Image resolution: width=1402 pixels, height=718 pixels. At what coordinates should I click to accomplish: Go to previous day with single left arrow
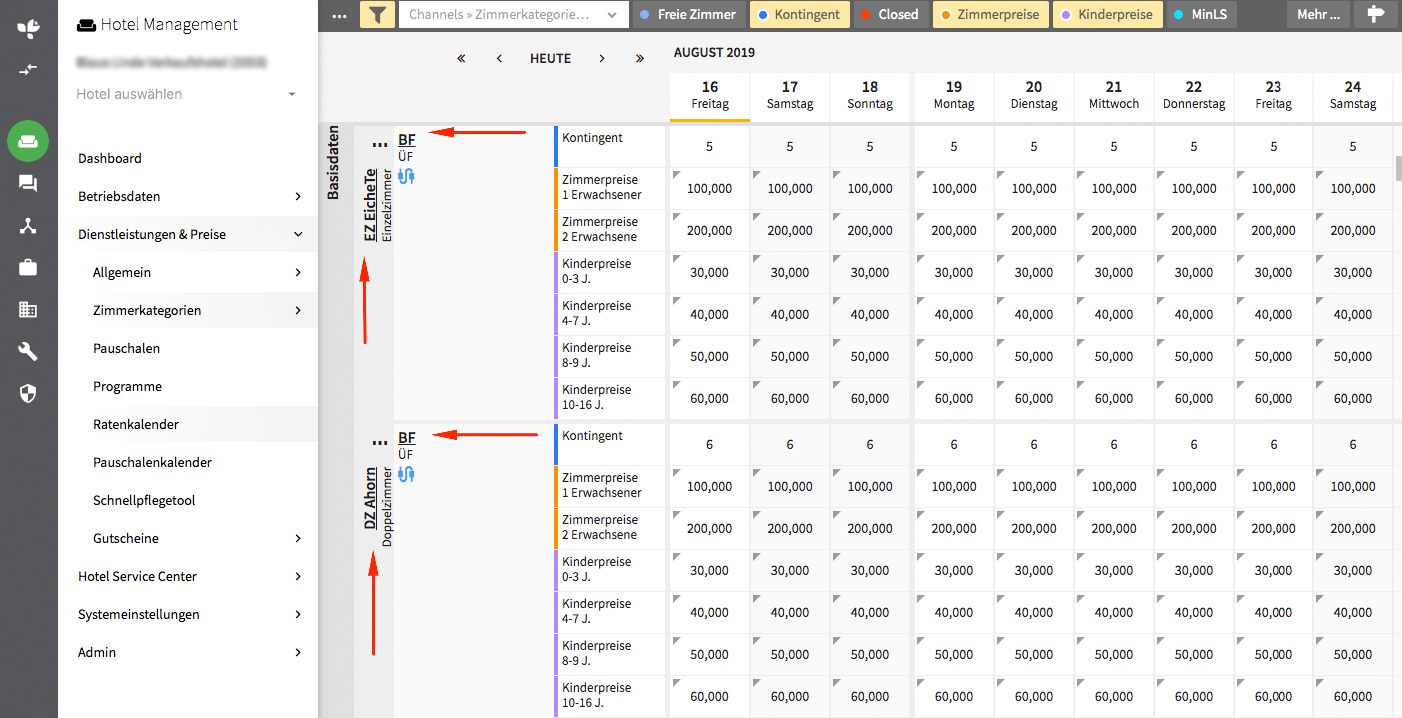(499, 58)
